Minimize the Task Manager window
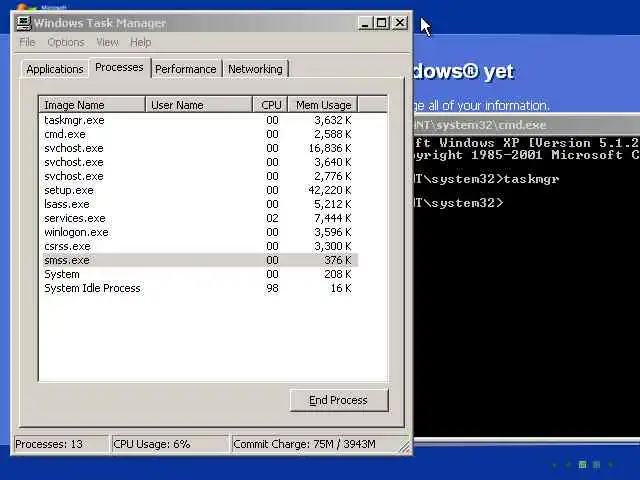This screenshot has width=640, height=480. tap(365, 23)
